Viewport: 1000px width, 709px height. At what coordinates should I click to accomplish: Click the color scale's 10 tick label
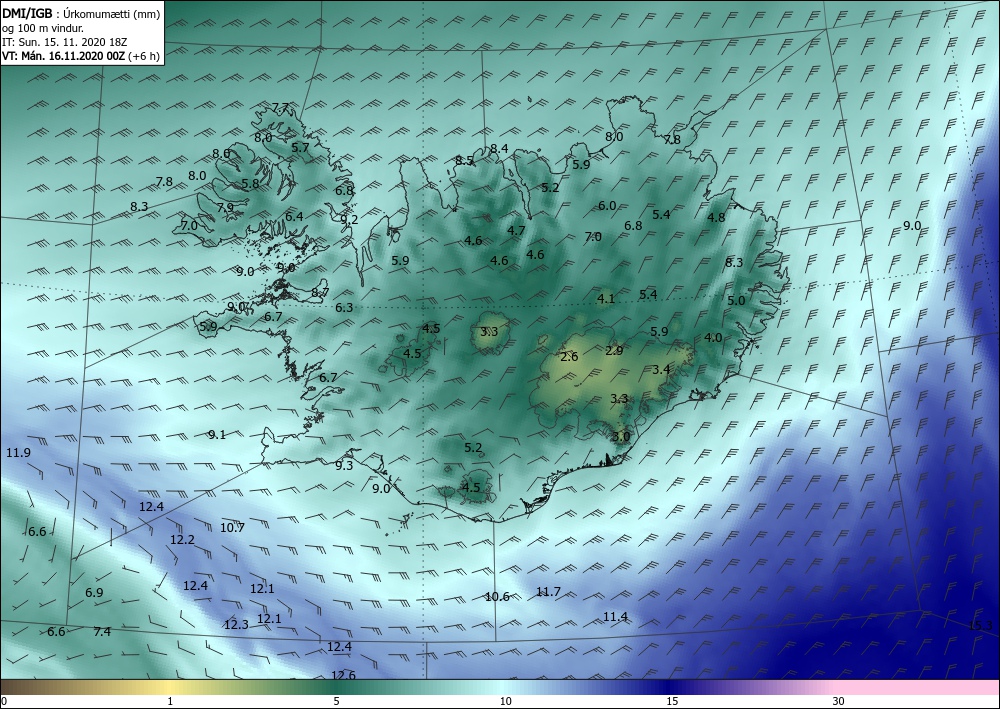click(x=505, y=702)
